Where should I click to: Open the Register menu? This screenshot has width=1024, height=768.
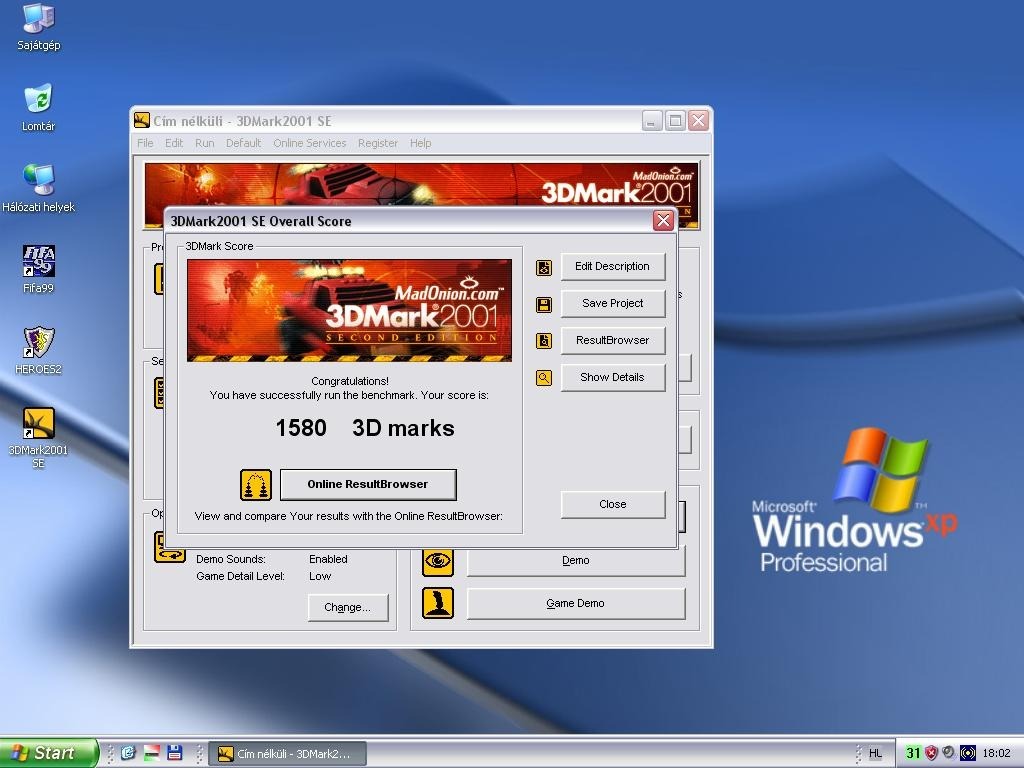[377, 143]
